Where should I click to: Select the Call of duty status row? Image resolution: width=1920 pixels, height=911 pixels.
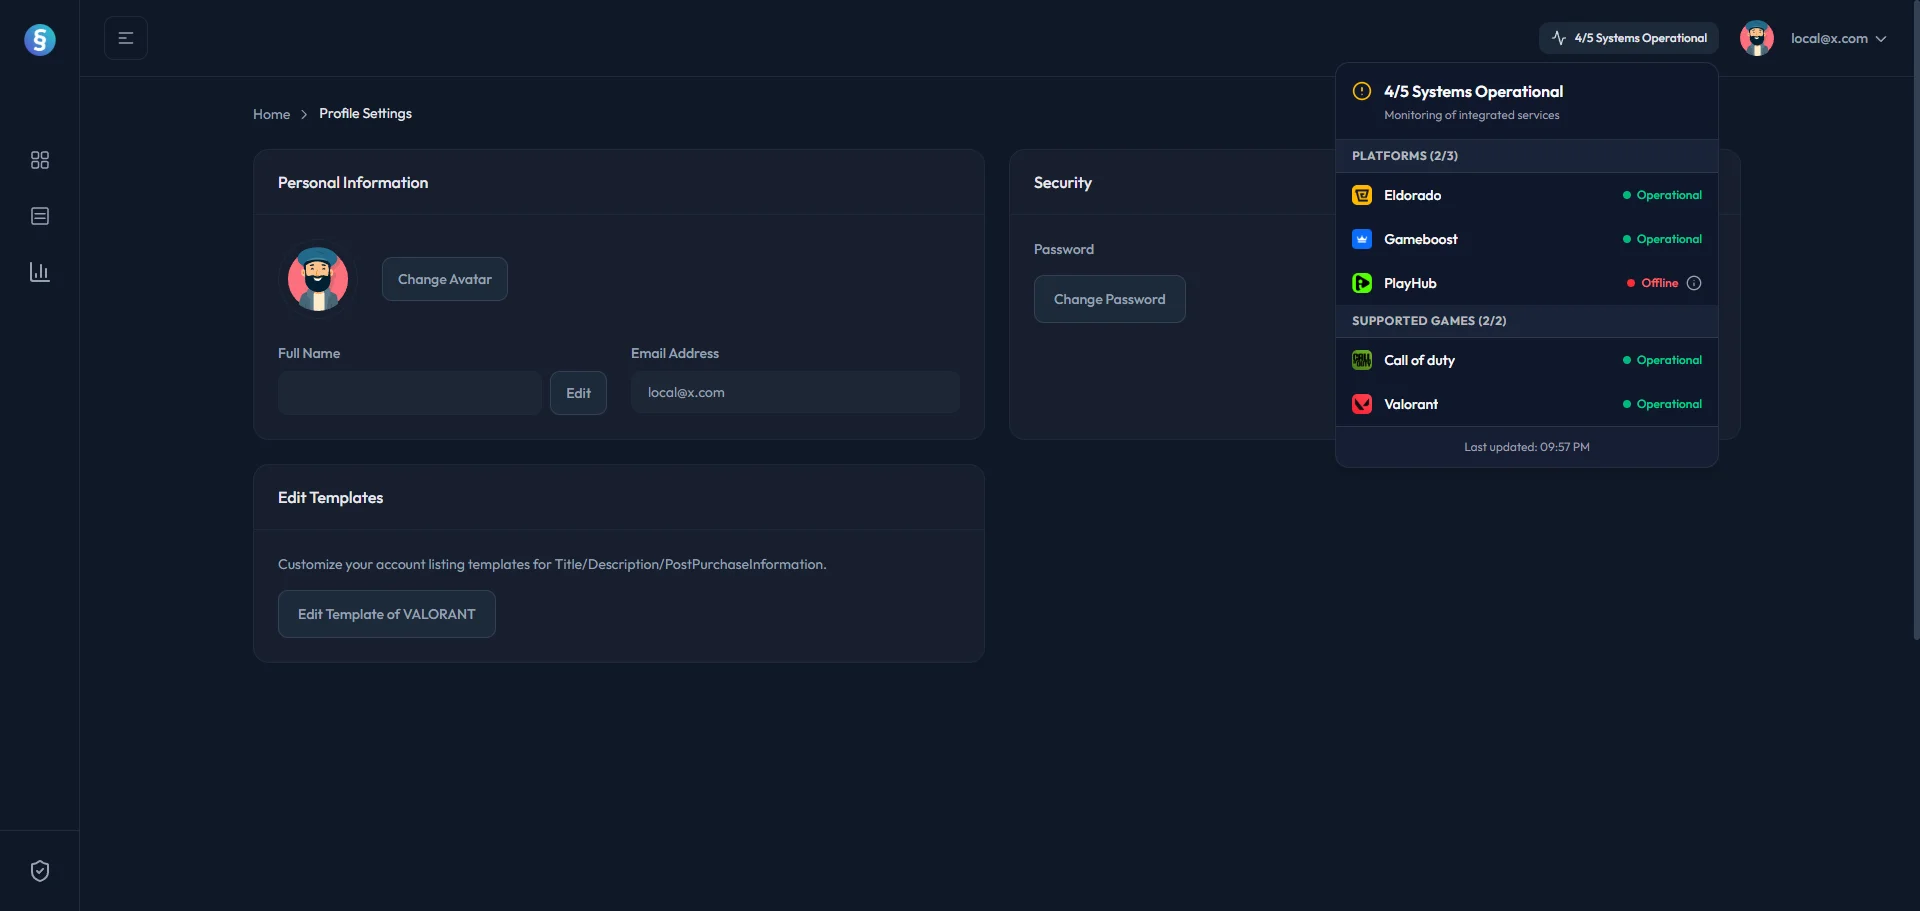1526,360
